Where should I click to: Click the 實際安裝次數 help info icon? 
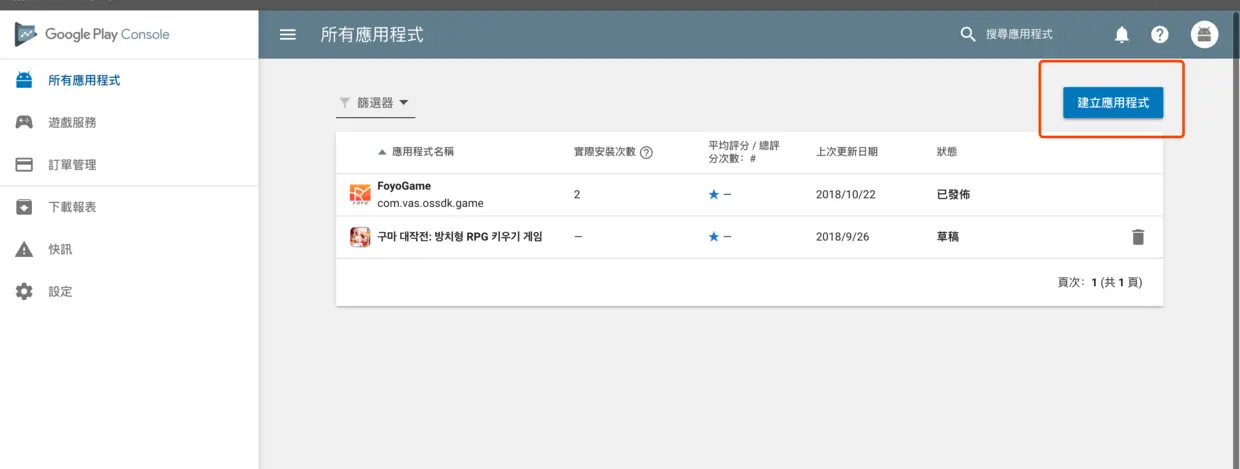[646, 152]
